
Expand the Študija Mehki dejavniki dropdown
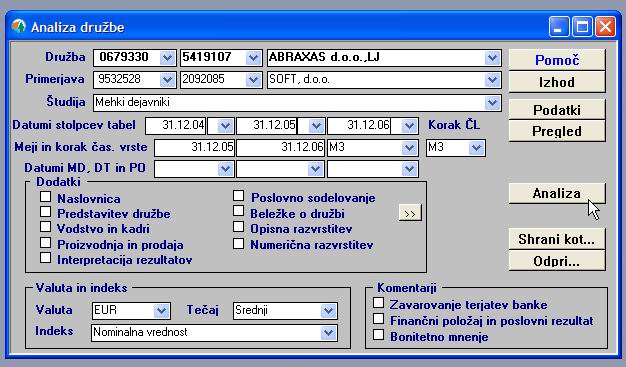492,103
